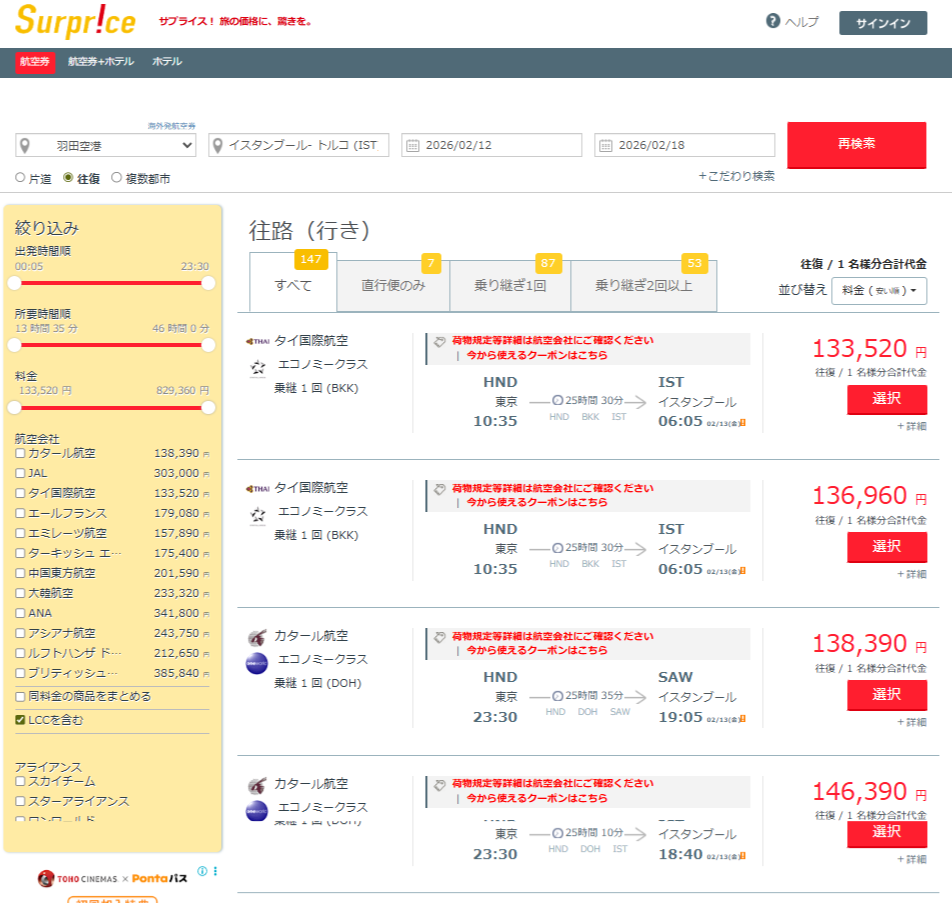Viewport: 952px width, 903px height.
Task: Switch to the ホテル nav tab
Action: coord(167,62)
